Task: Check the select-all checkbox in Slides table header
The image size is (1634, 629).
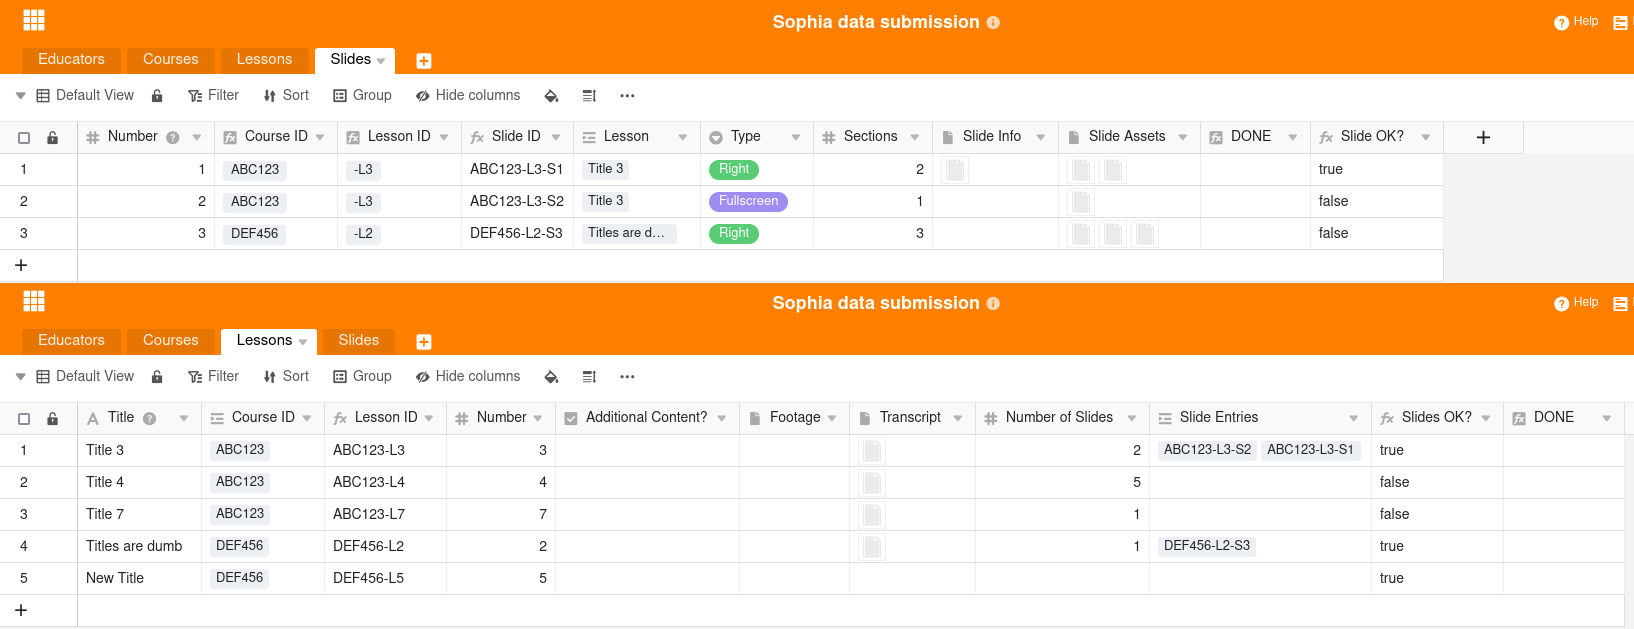Action: (x=24, y=138)
